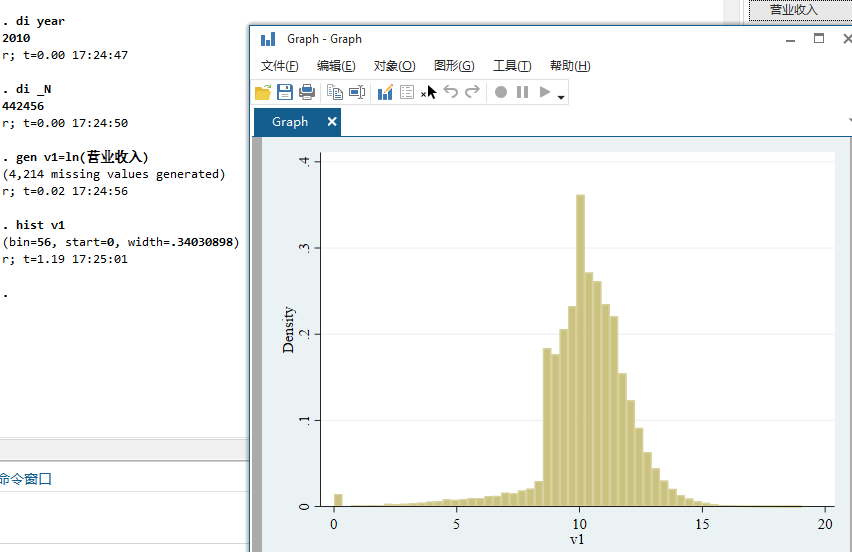This screenshot has height=552, width=852.
Task: Open the 工具(T) menu
Action: (x=511, y=66)
